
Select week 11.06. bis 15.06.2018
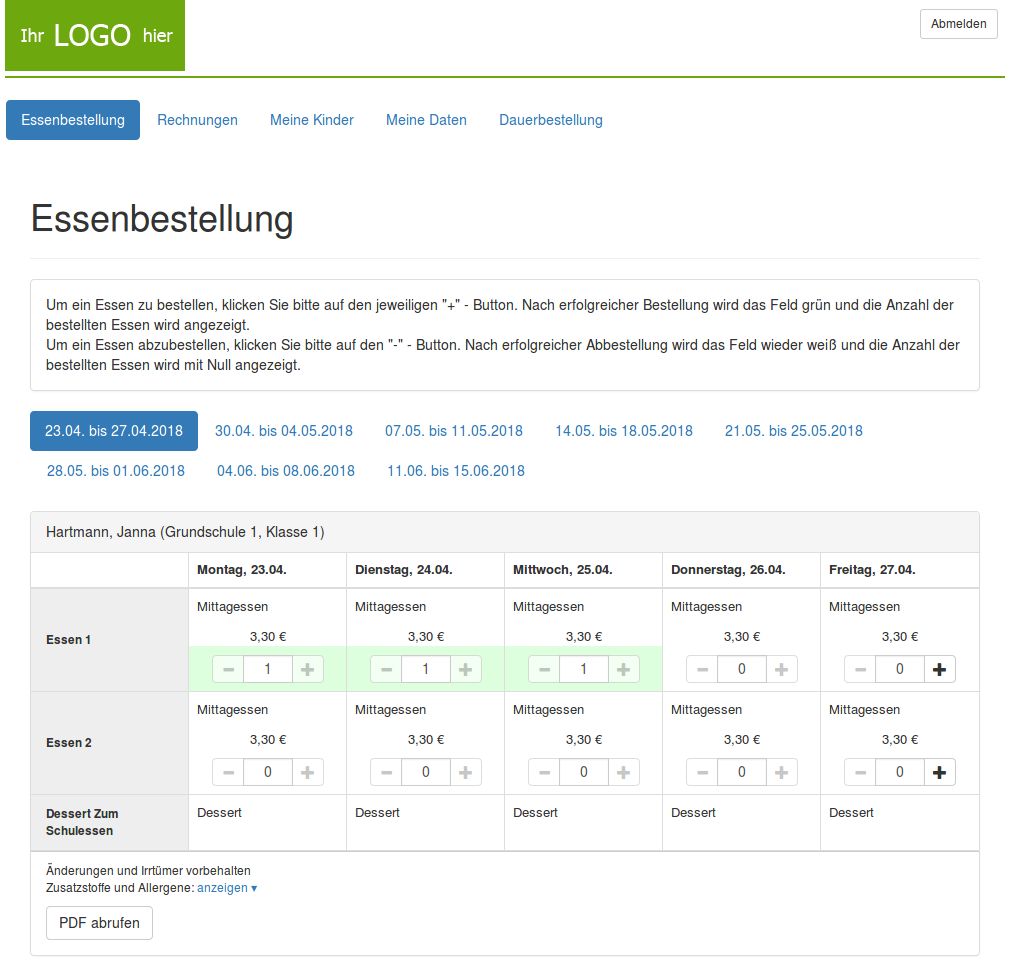click(x=455, y=470)
